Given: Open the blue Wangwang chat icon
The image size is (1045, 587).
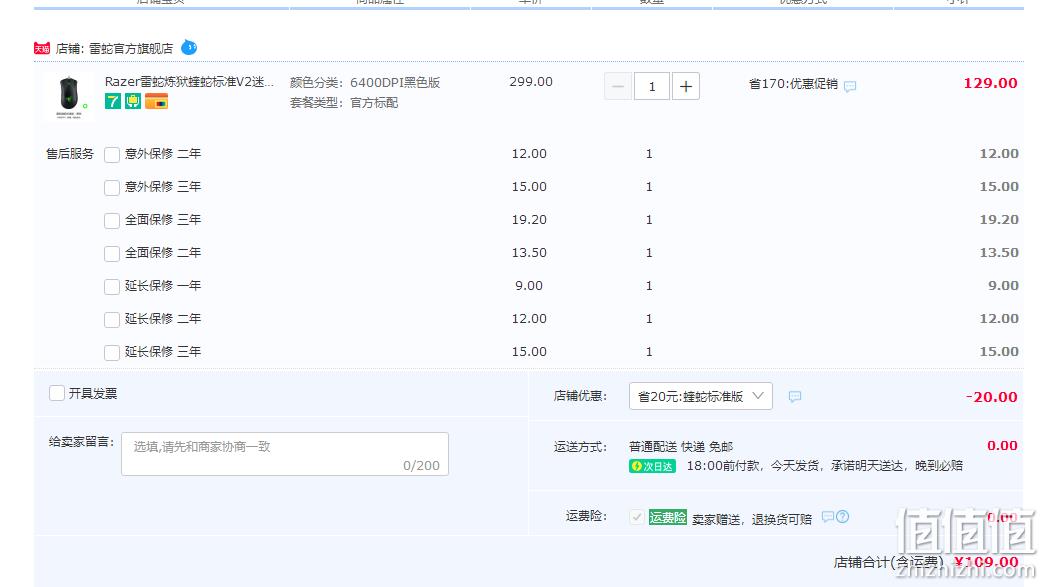Looking at the screenshot, I should point(189,47).
